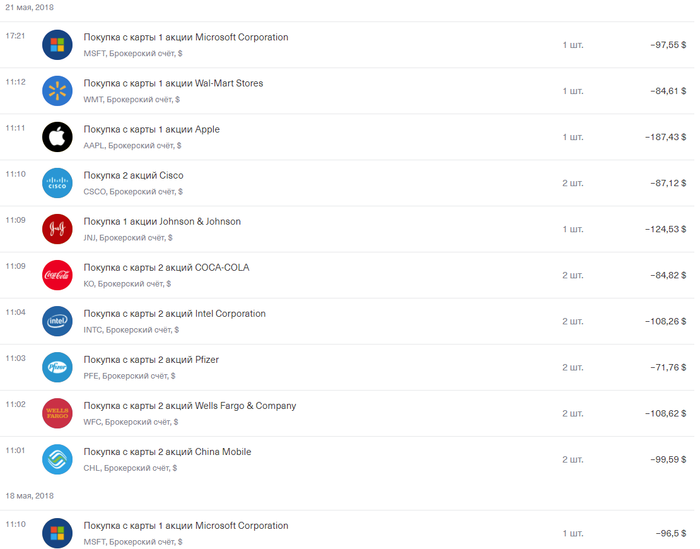Open the Coca-Cola logo icon
700x549 pixels.
pyautogui.click(x=57, y=275)
